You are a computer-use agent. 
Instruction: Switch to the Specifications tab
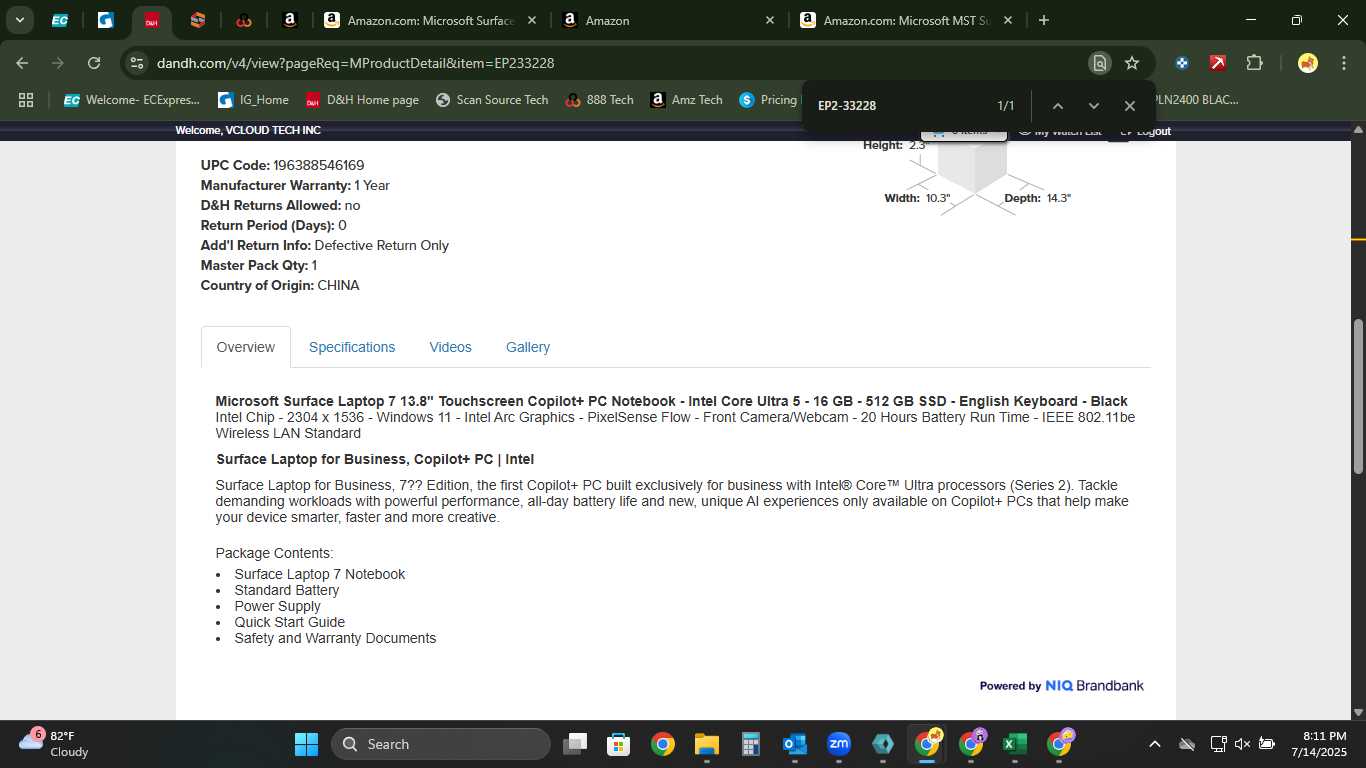[352, 347]
